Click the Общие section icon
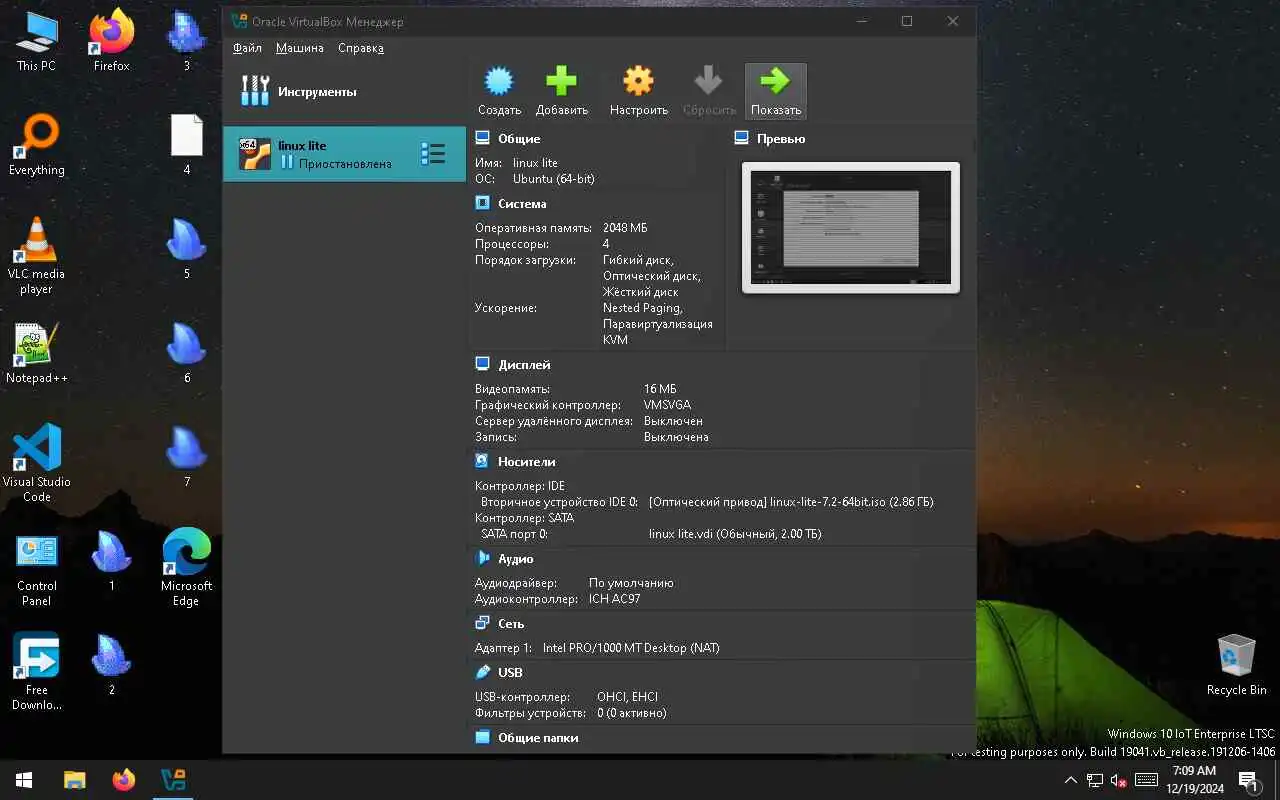 [x=483, y=138]
